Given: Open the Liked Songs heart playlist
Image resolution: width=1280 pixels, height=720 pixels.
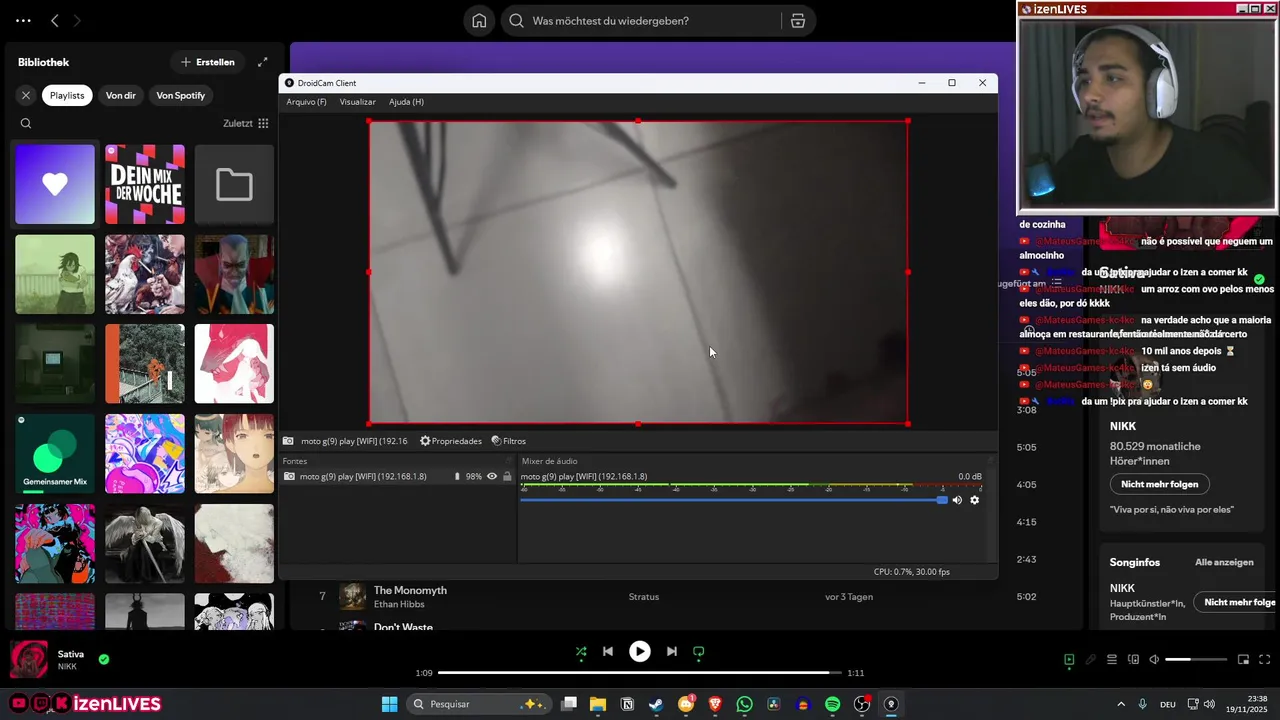Looking at the screenshot, I should (55, 185).
